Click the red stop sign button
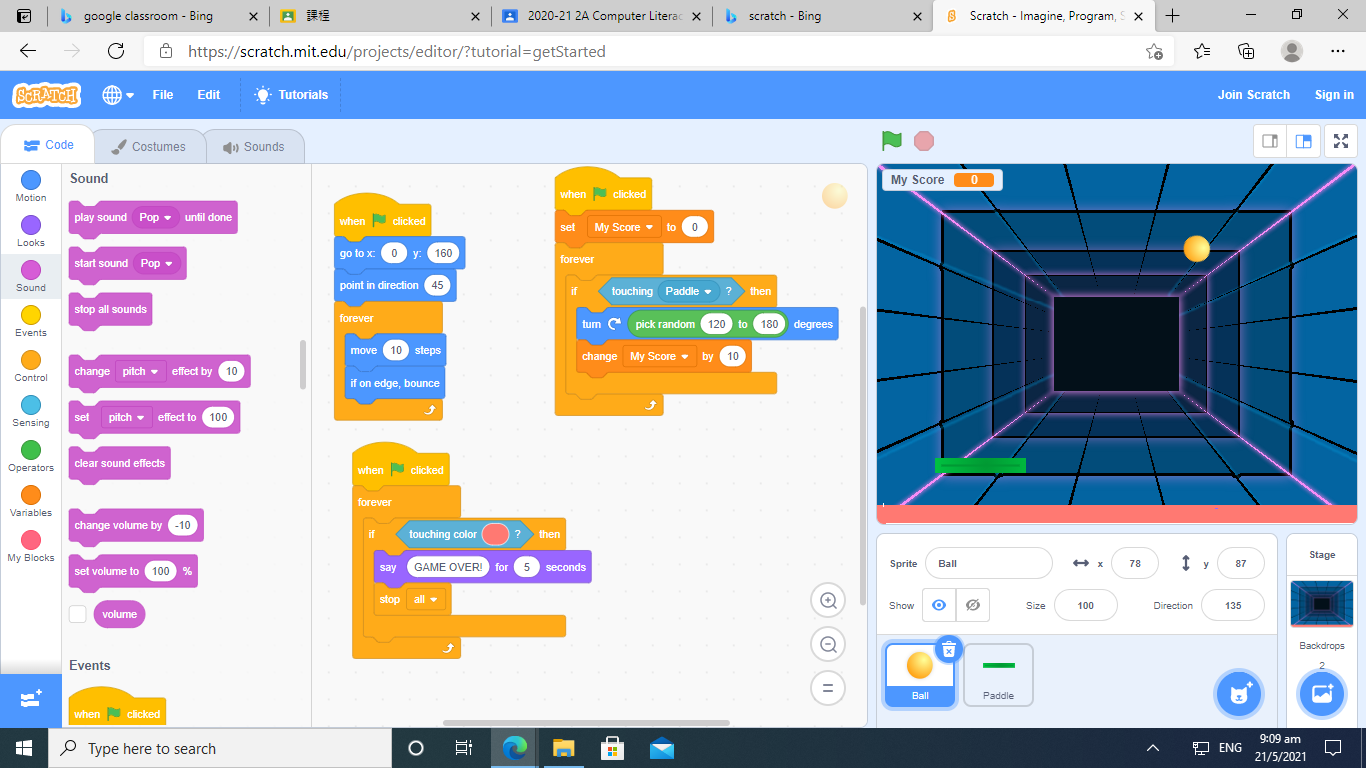 tap(924, 141)
